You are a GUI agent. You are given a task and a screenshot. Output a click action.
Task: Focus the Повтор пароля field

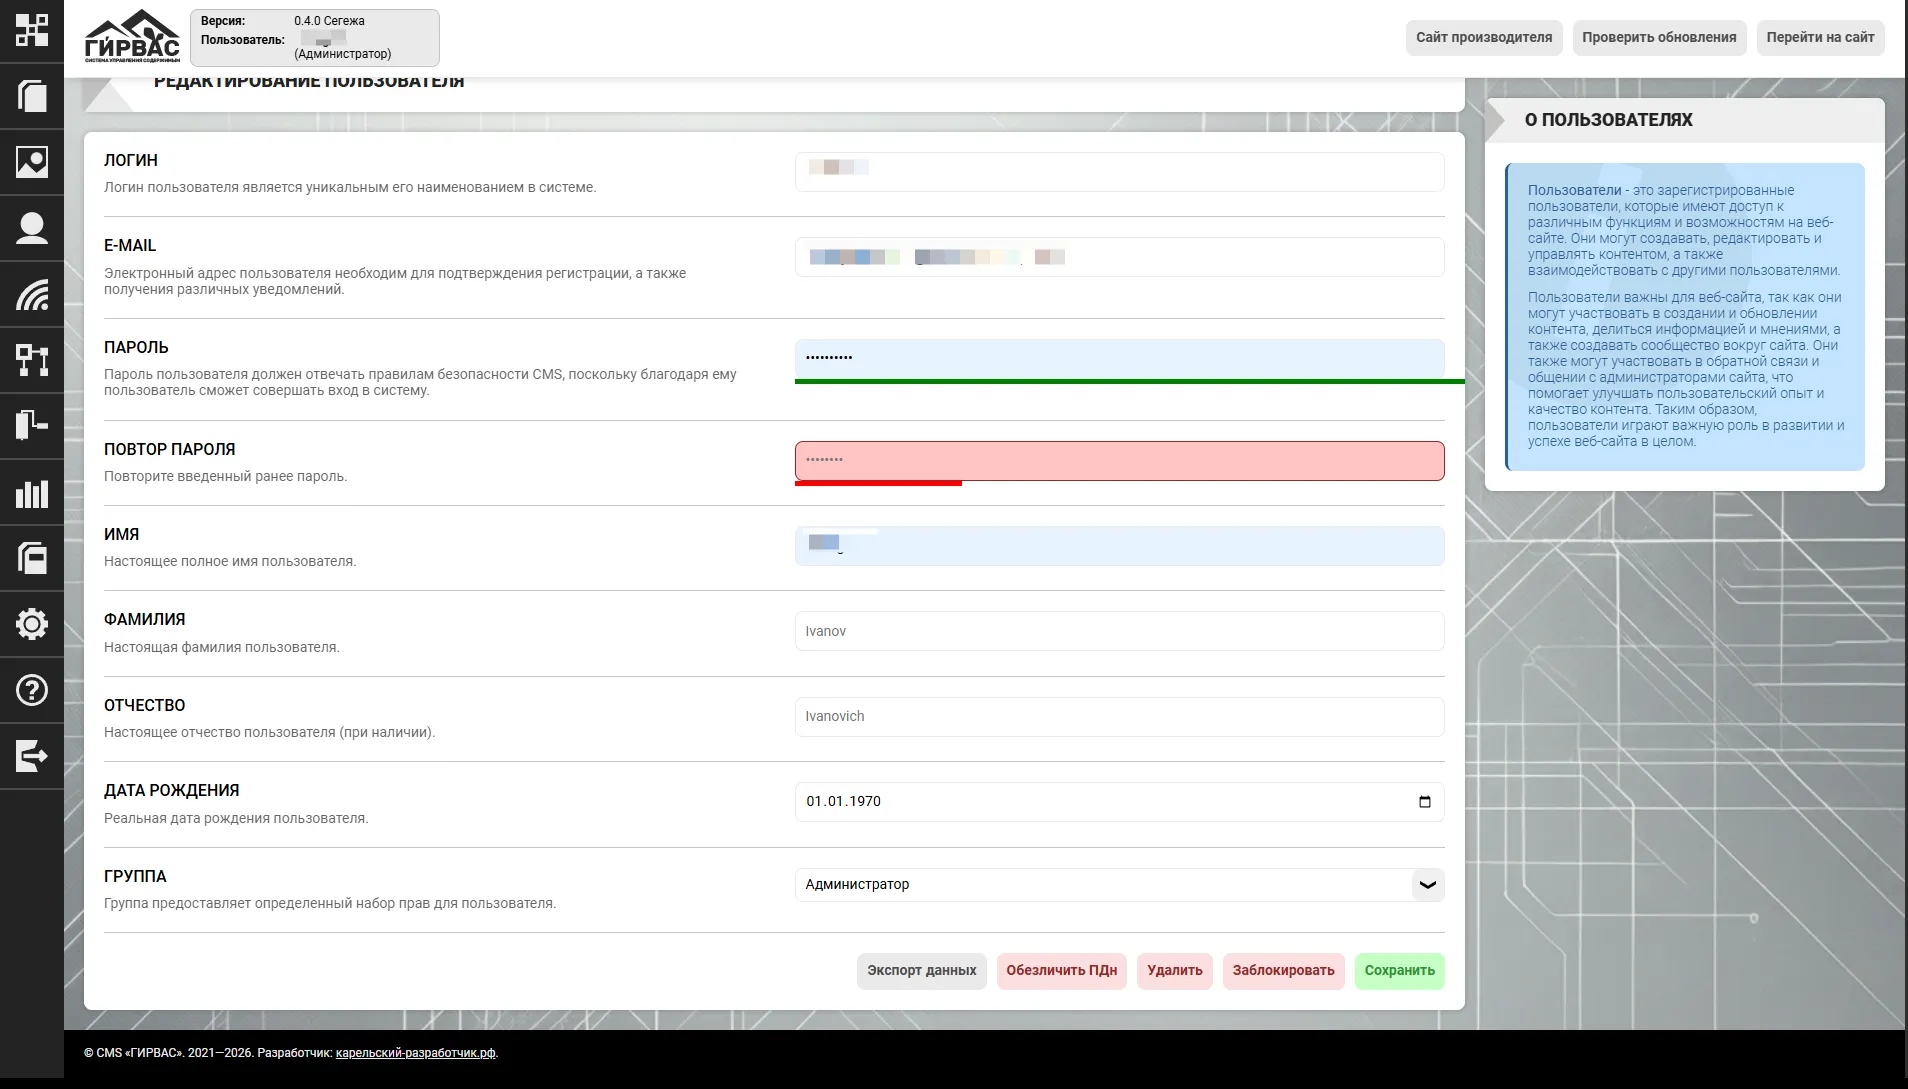1119,461
